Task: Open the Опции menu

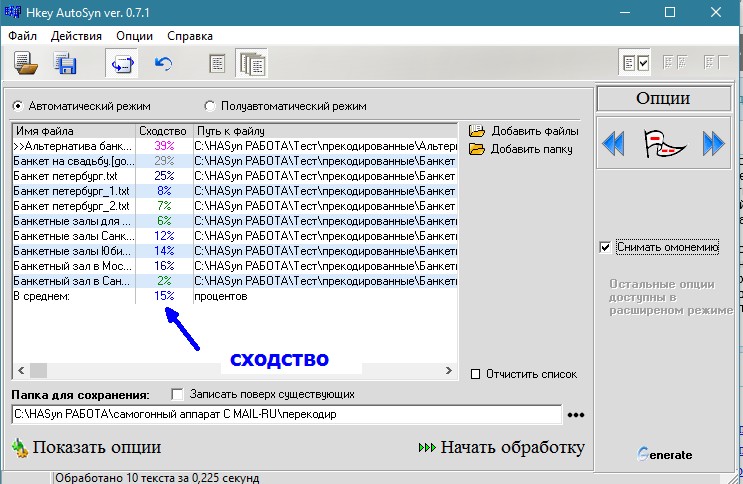Action: coord(135,36)
